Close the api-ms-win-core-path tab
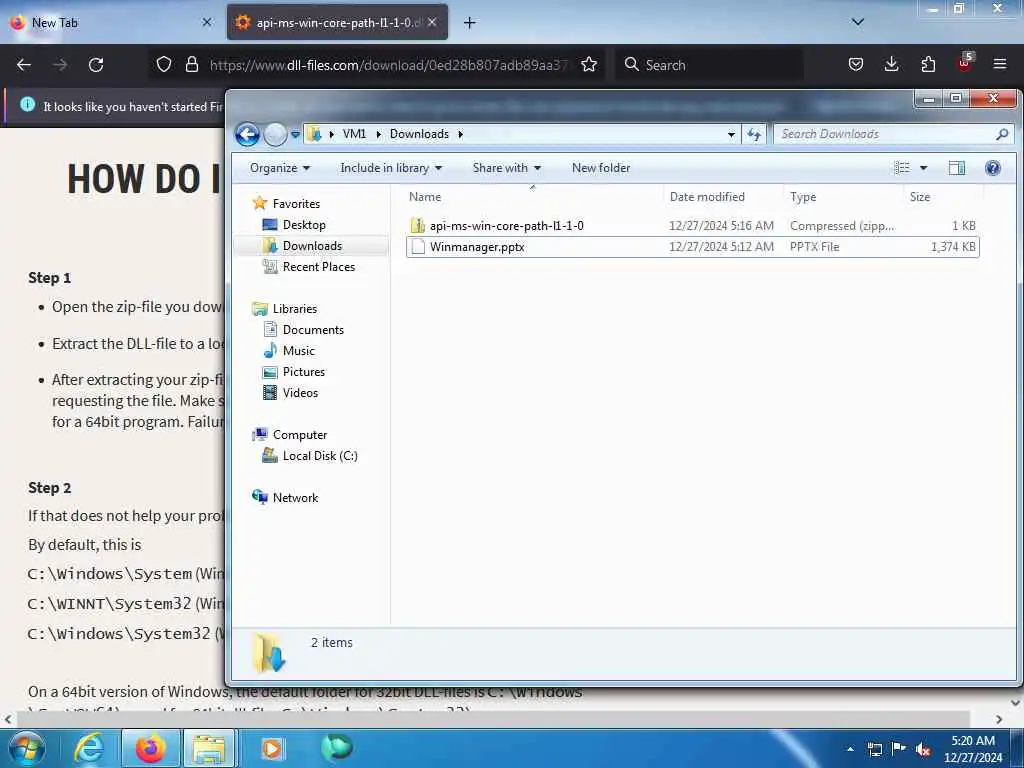The image size is (1024, 768). coord(432,22)
